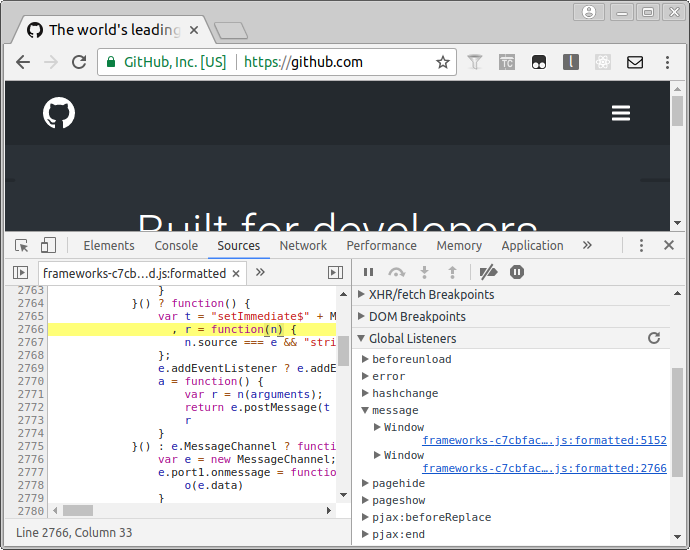
Task: Expand the hashchange listener entry
Action: point(365,393)
